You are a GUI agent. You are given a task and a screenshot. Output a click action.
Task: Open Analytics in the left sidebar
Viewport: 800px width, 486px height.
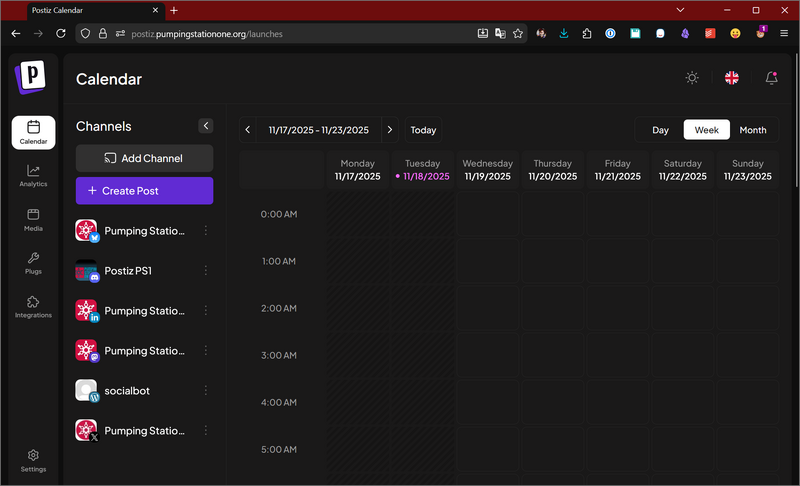pos(33,175)
